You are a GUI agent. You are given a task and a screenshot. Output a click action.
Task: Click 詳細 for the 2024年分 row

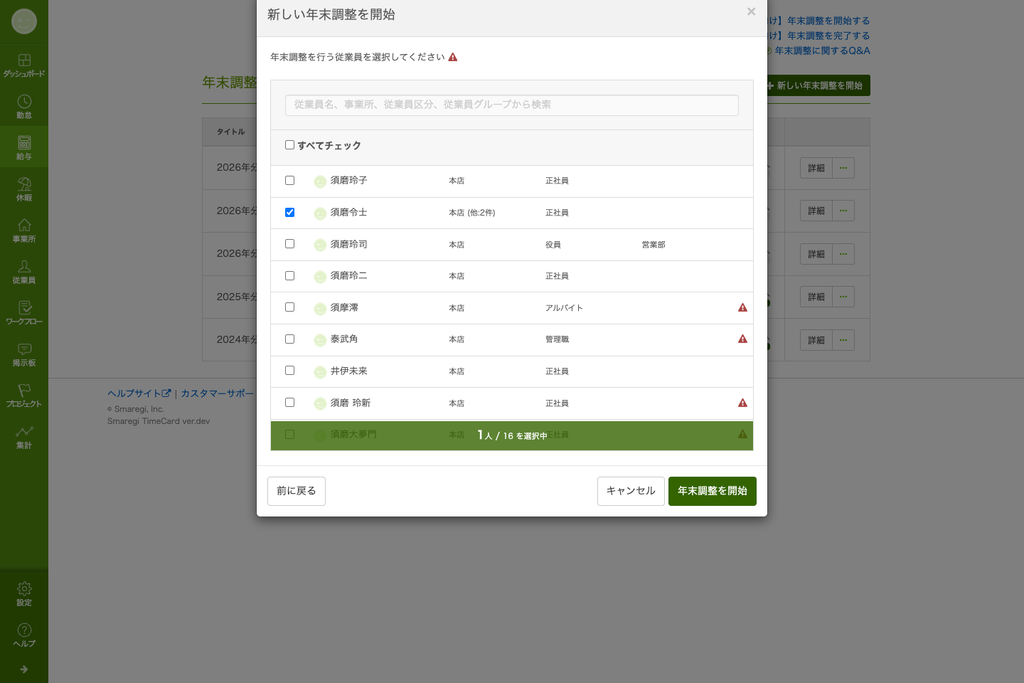pyautogui.click(x=816, y=340)
